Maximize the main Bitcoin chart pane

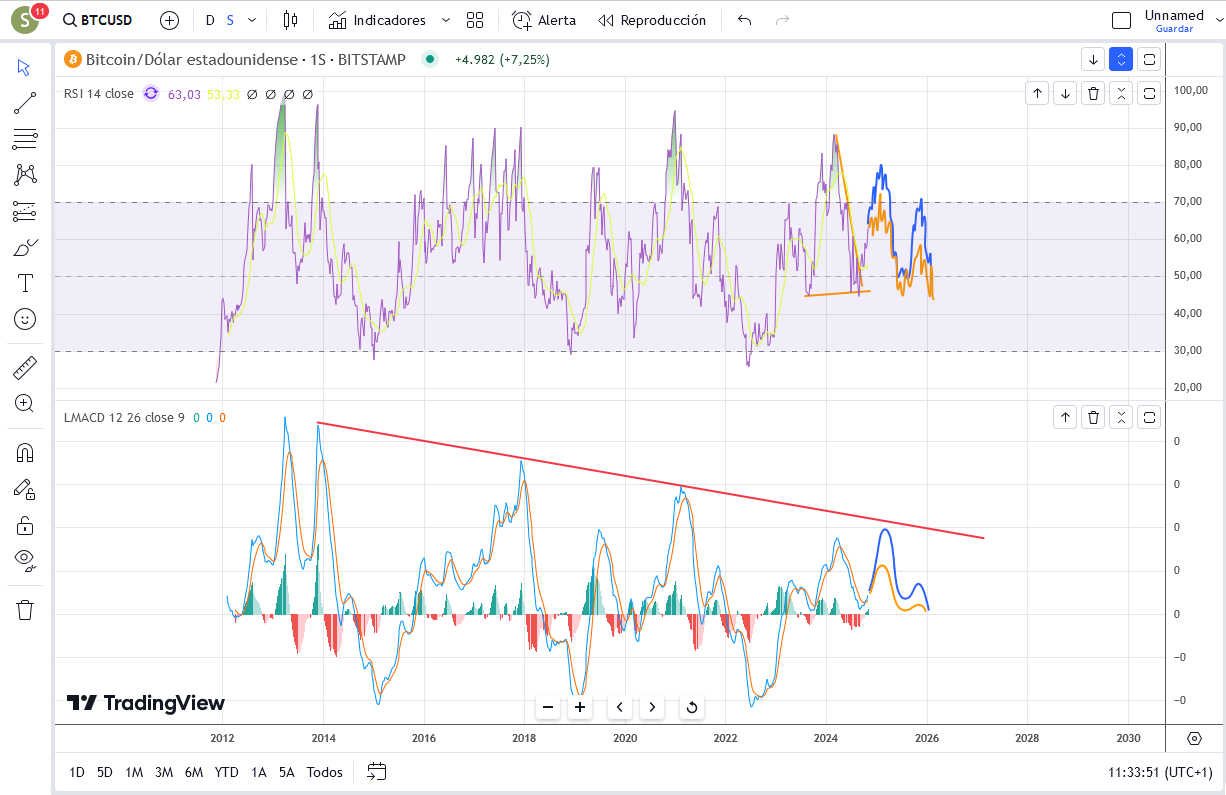pos(1150,59)
